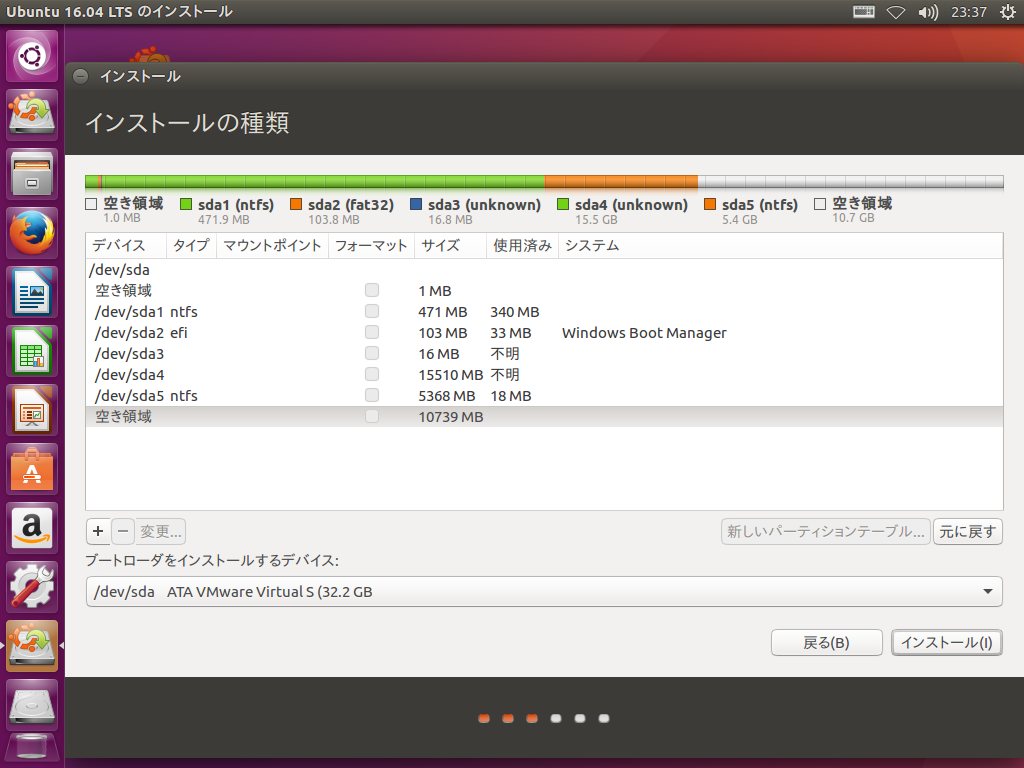Sort by サイズ column header
The height and width of the screenshot is (768, 1024).
coord(450,246)
